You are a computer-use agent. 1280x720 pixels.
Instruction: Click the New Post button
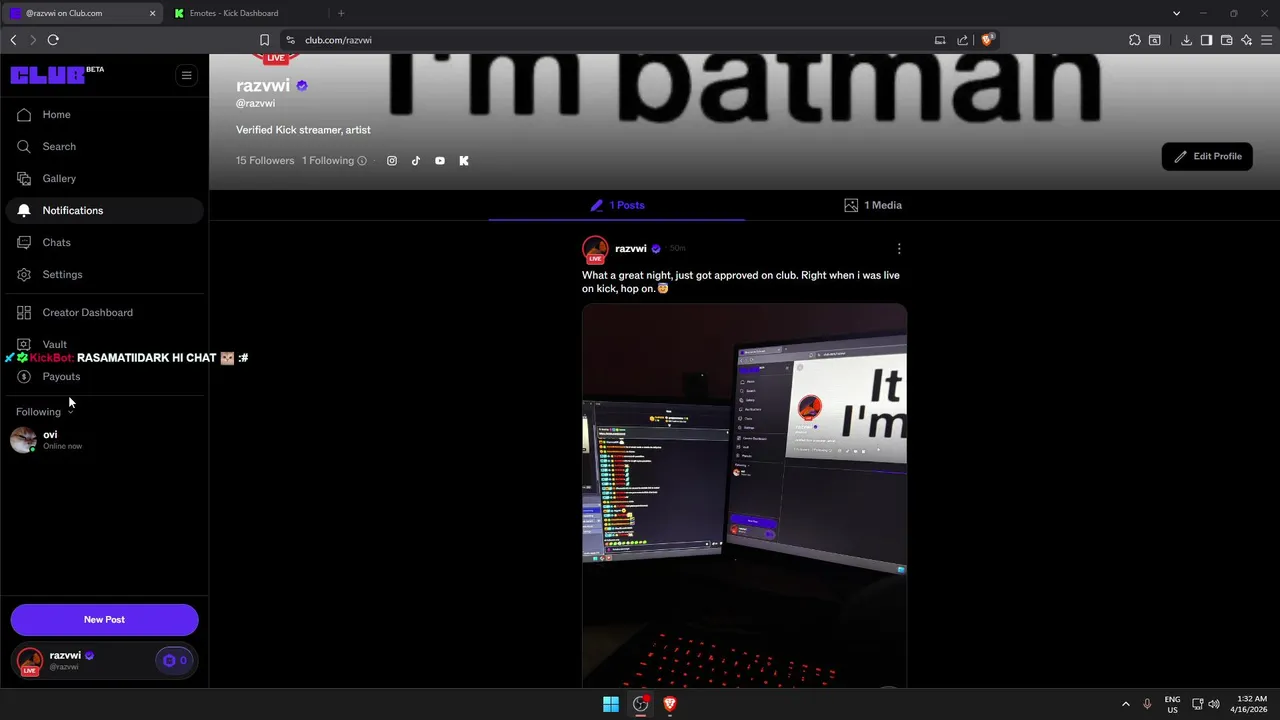[104, 620]
